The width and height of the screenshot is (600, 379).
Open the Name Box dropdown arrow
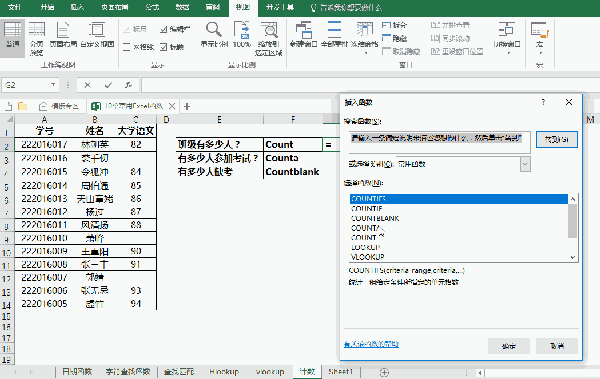pyautogui.click(x=53, y=85)
